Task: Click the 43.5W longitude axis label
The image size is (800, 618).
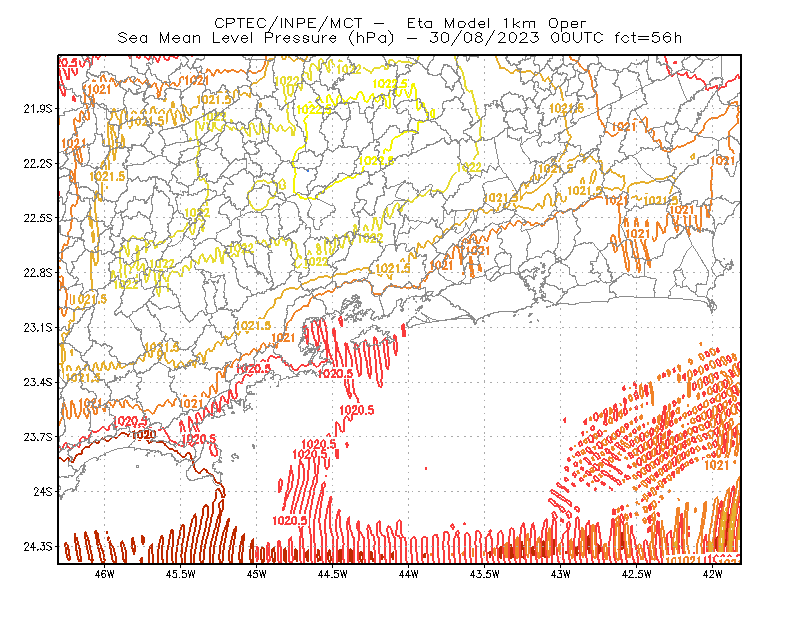Action: [485, 574]
